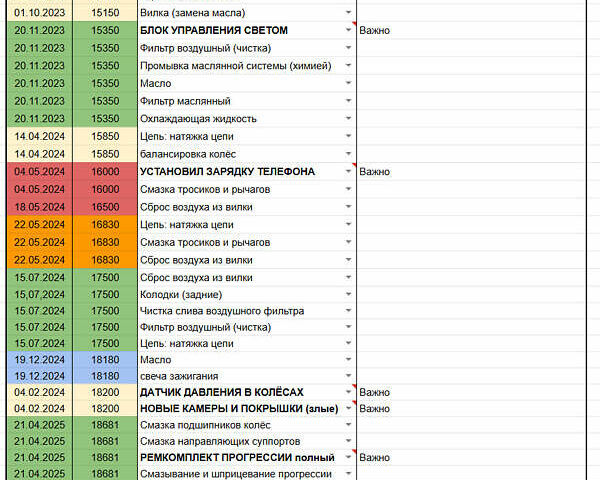Viewport: 600px width, 480px height.
Task: Open dropdown for Смазка направляющих суппортов
Action: coord(349,441)
